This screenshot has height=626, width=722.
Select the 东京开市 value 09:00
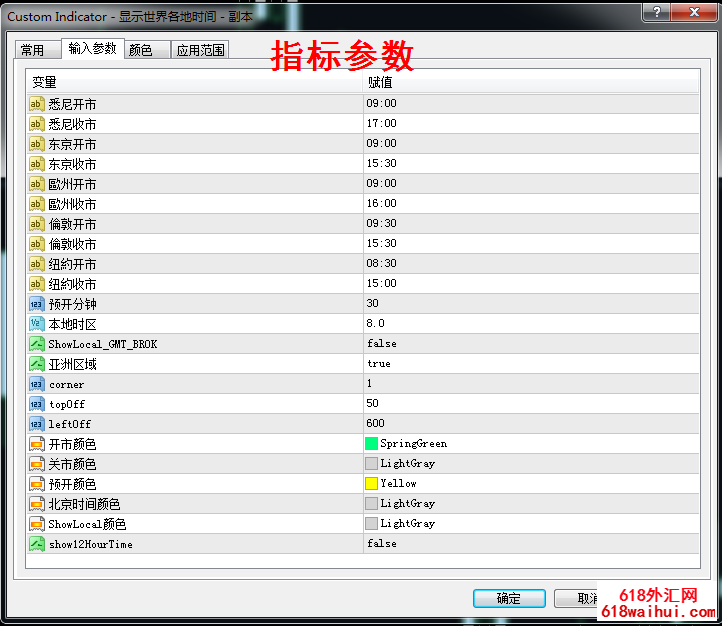click(x=381, y=143)
